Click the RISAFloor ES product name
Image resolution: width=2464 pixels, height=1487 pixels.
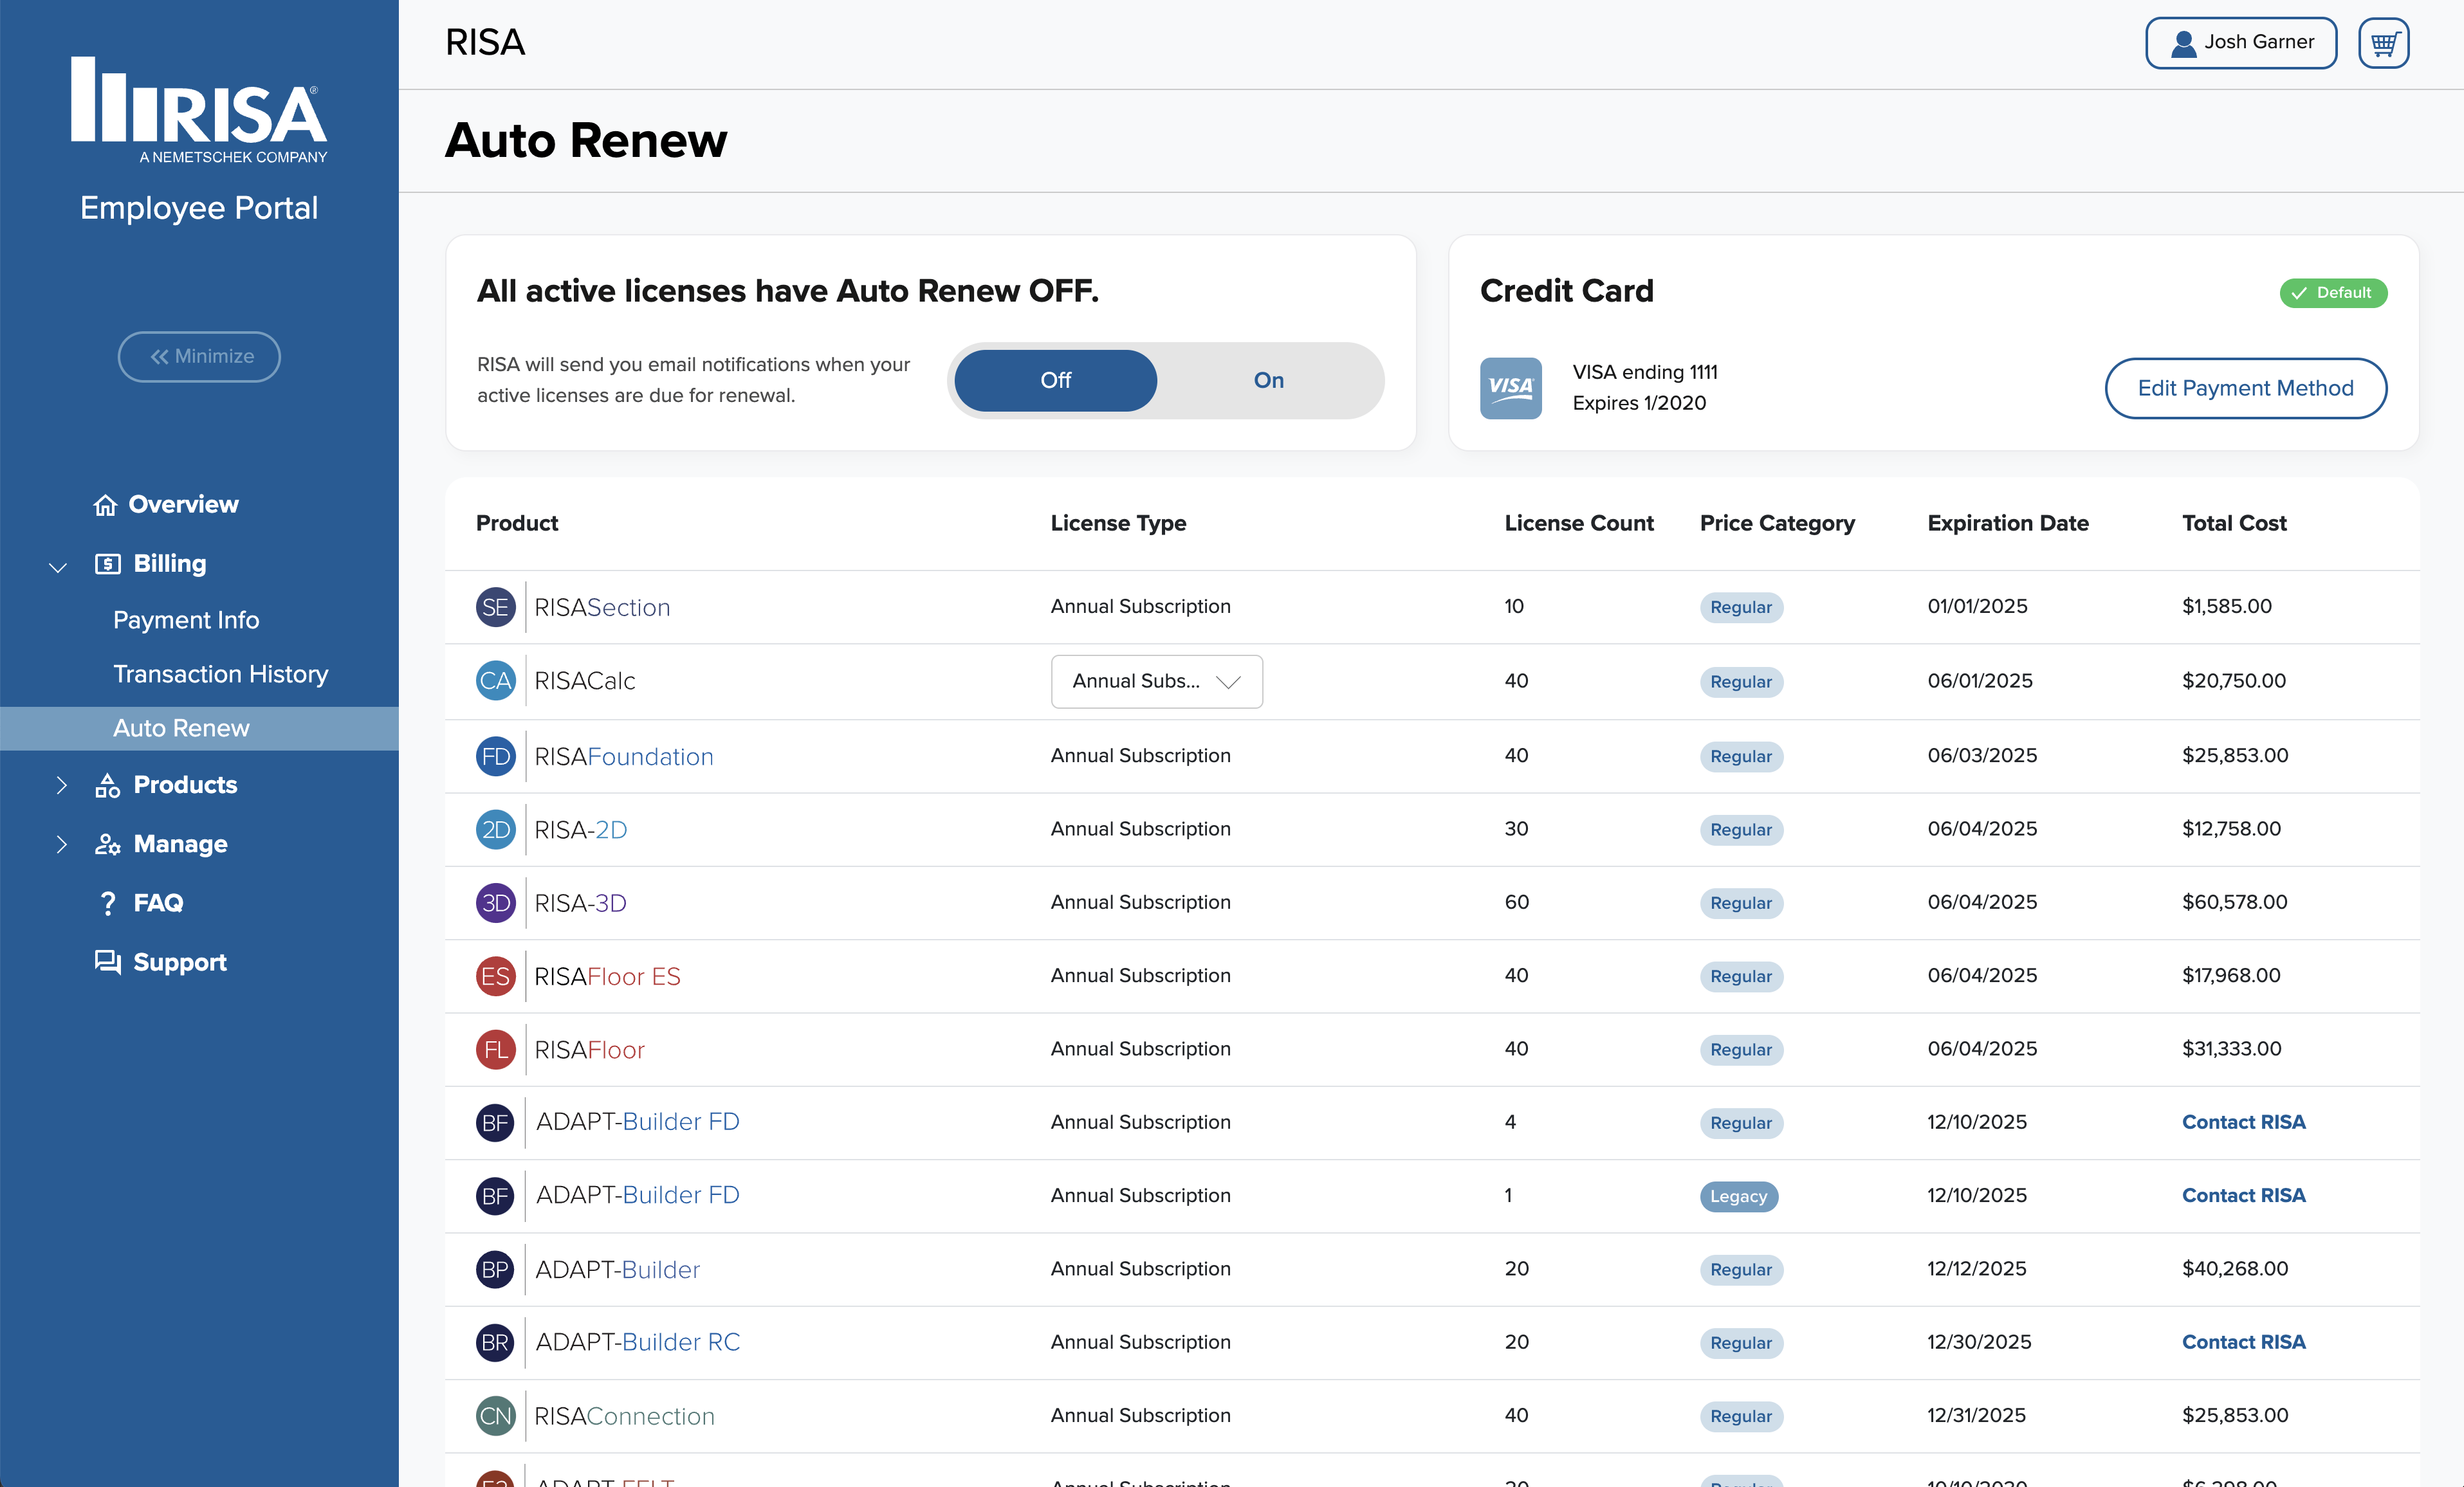[x=607, y=976]
